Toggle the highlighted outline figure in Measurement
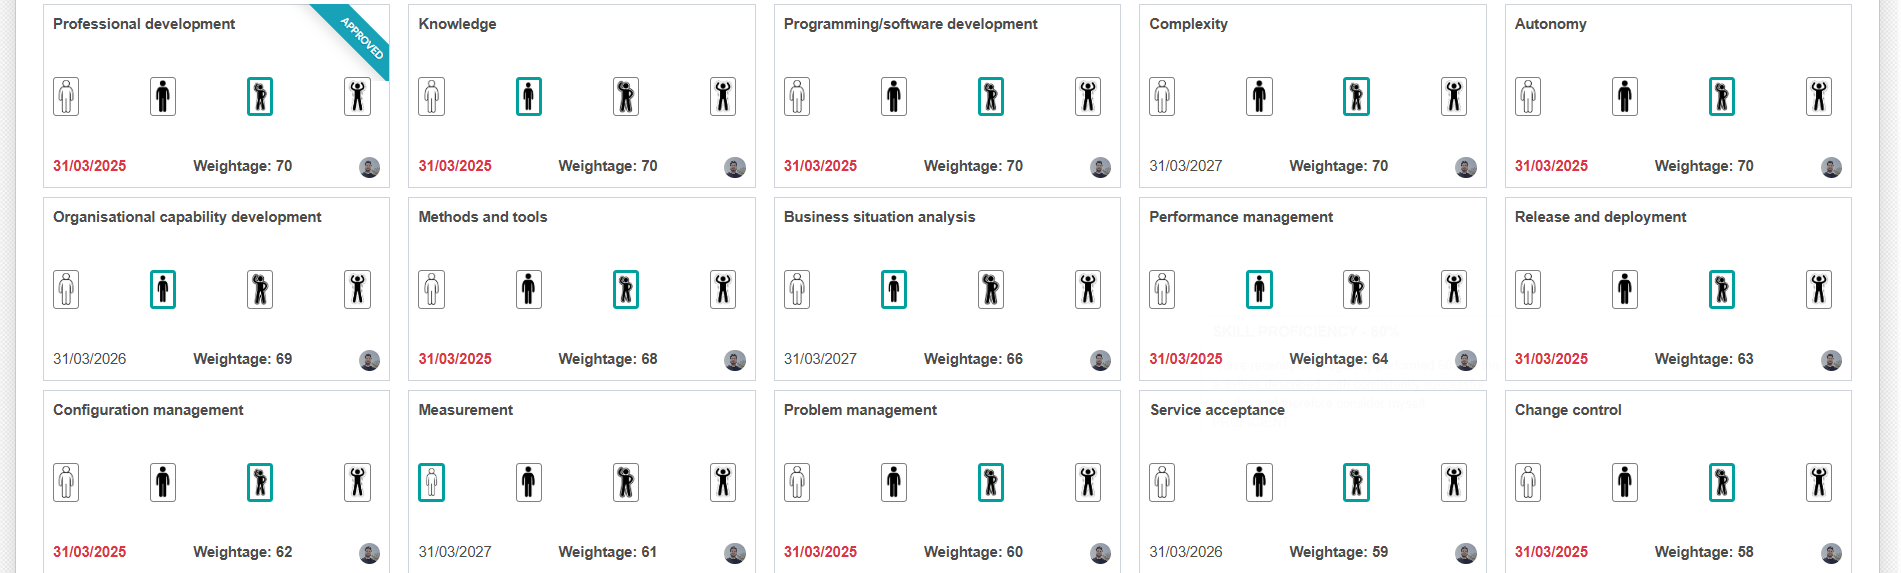 point(431,483)
